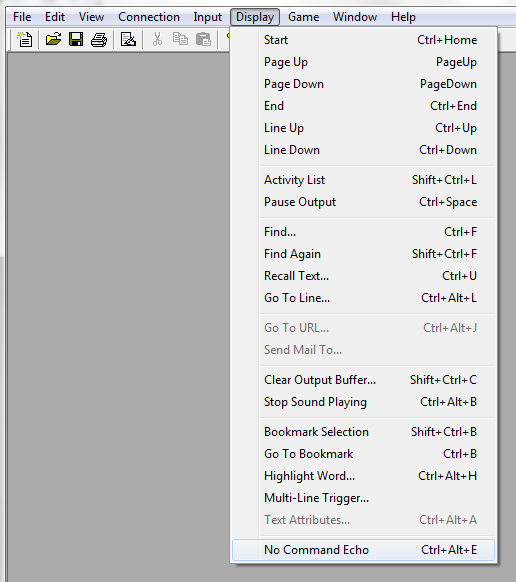Click the Copy toolbar icon
Screen dimensions: 516x582
click(x=180, y=39)
